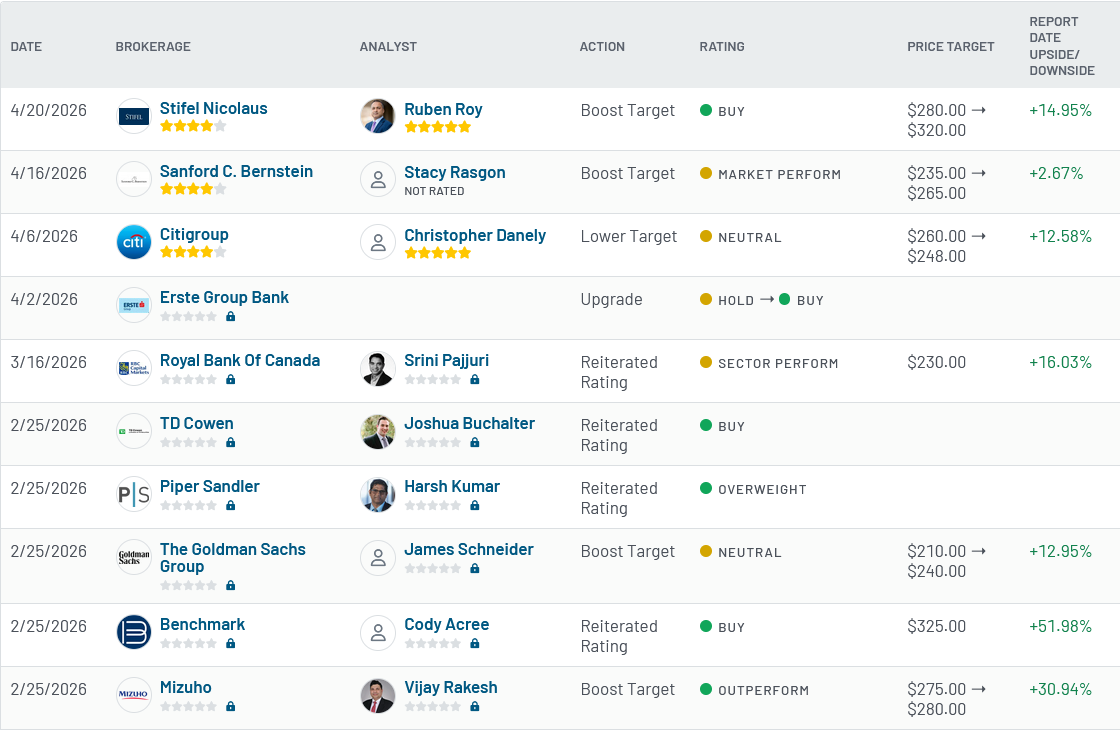Sort by the RATING column header
Screen dimensions: 1120x730
click(721, 46)
